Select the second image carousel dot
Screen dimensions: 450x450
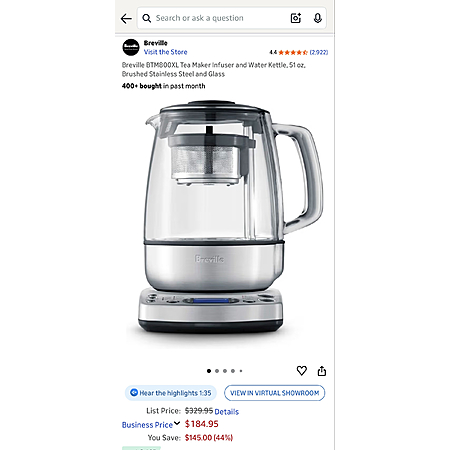(x=217, y=371)
